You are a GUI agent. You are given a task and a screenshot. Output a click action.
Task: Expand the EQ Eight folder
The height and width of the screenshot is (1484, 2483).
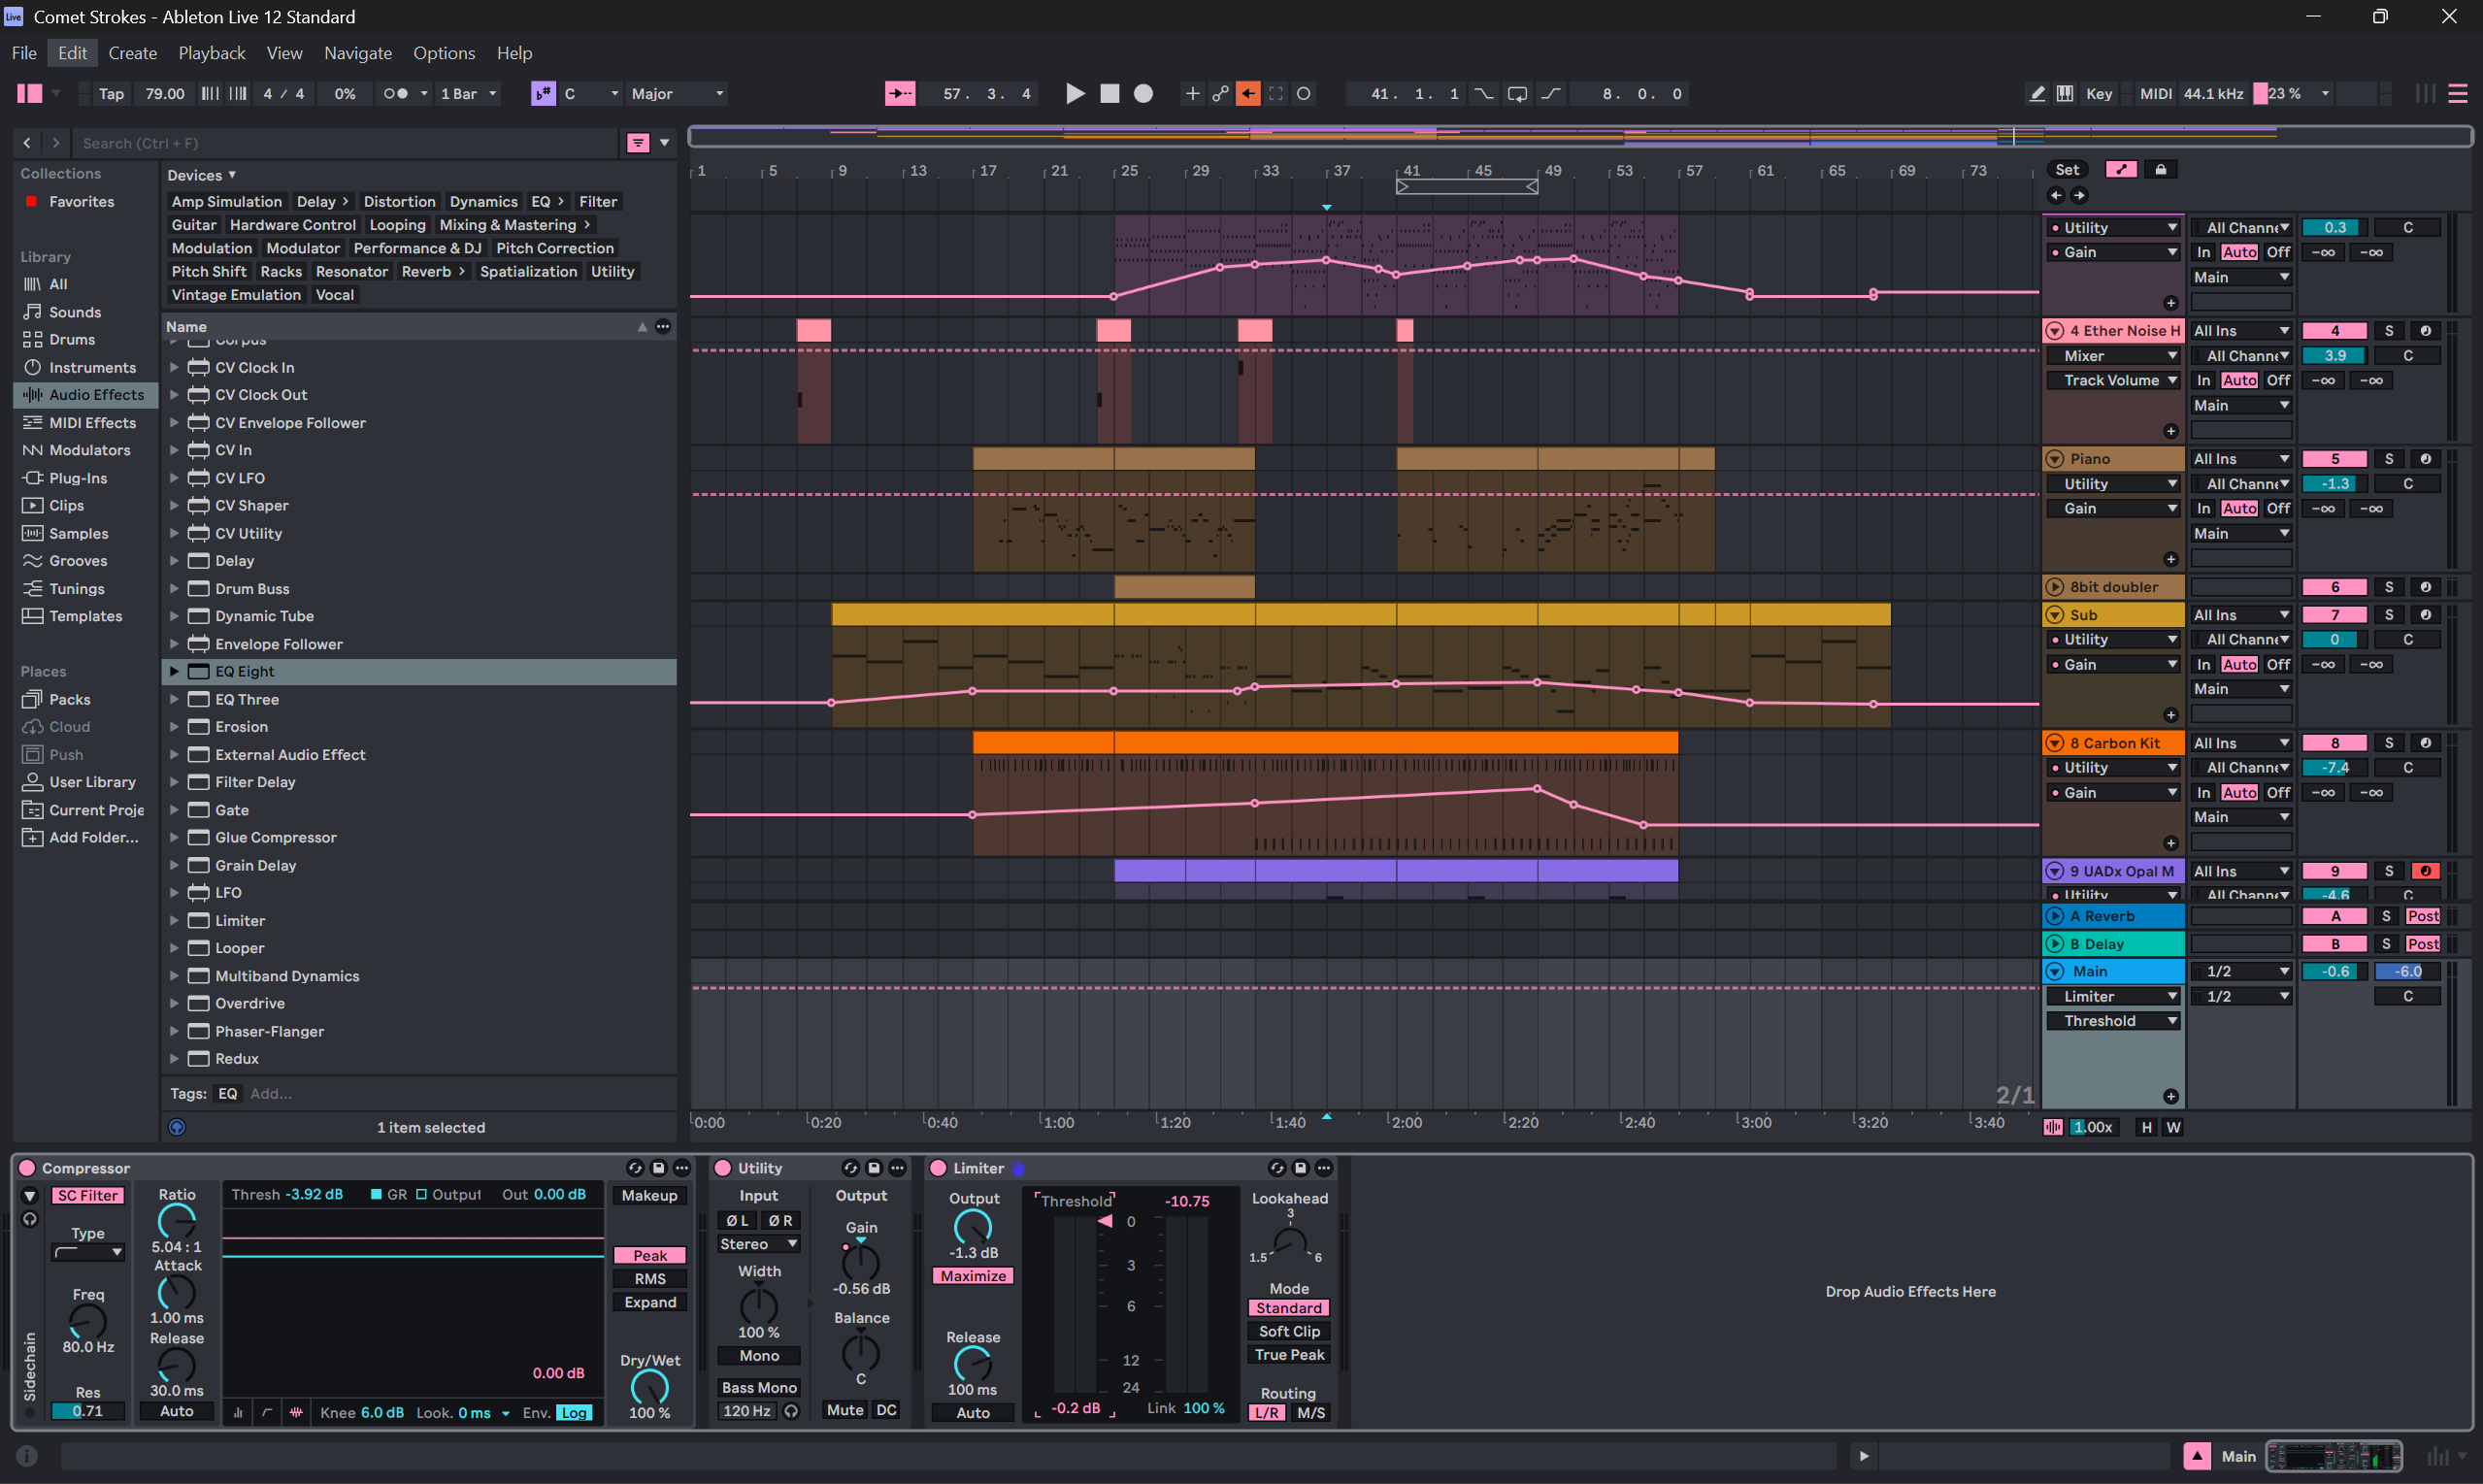[x=174, y=672]
